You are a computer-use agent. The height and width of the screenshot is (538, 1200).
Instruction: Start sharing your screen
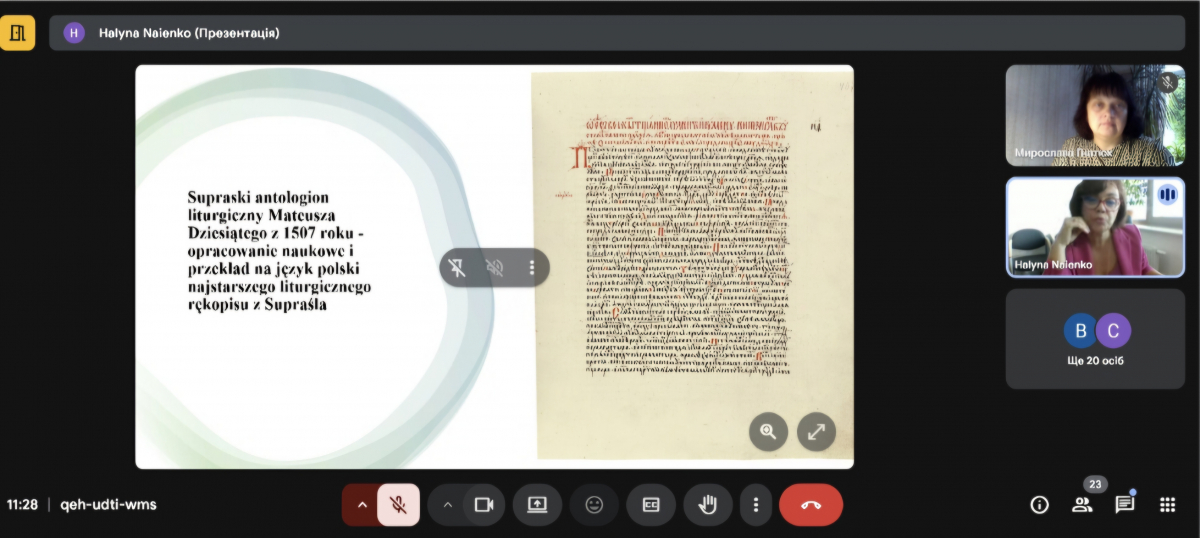tap(537, 505)
